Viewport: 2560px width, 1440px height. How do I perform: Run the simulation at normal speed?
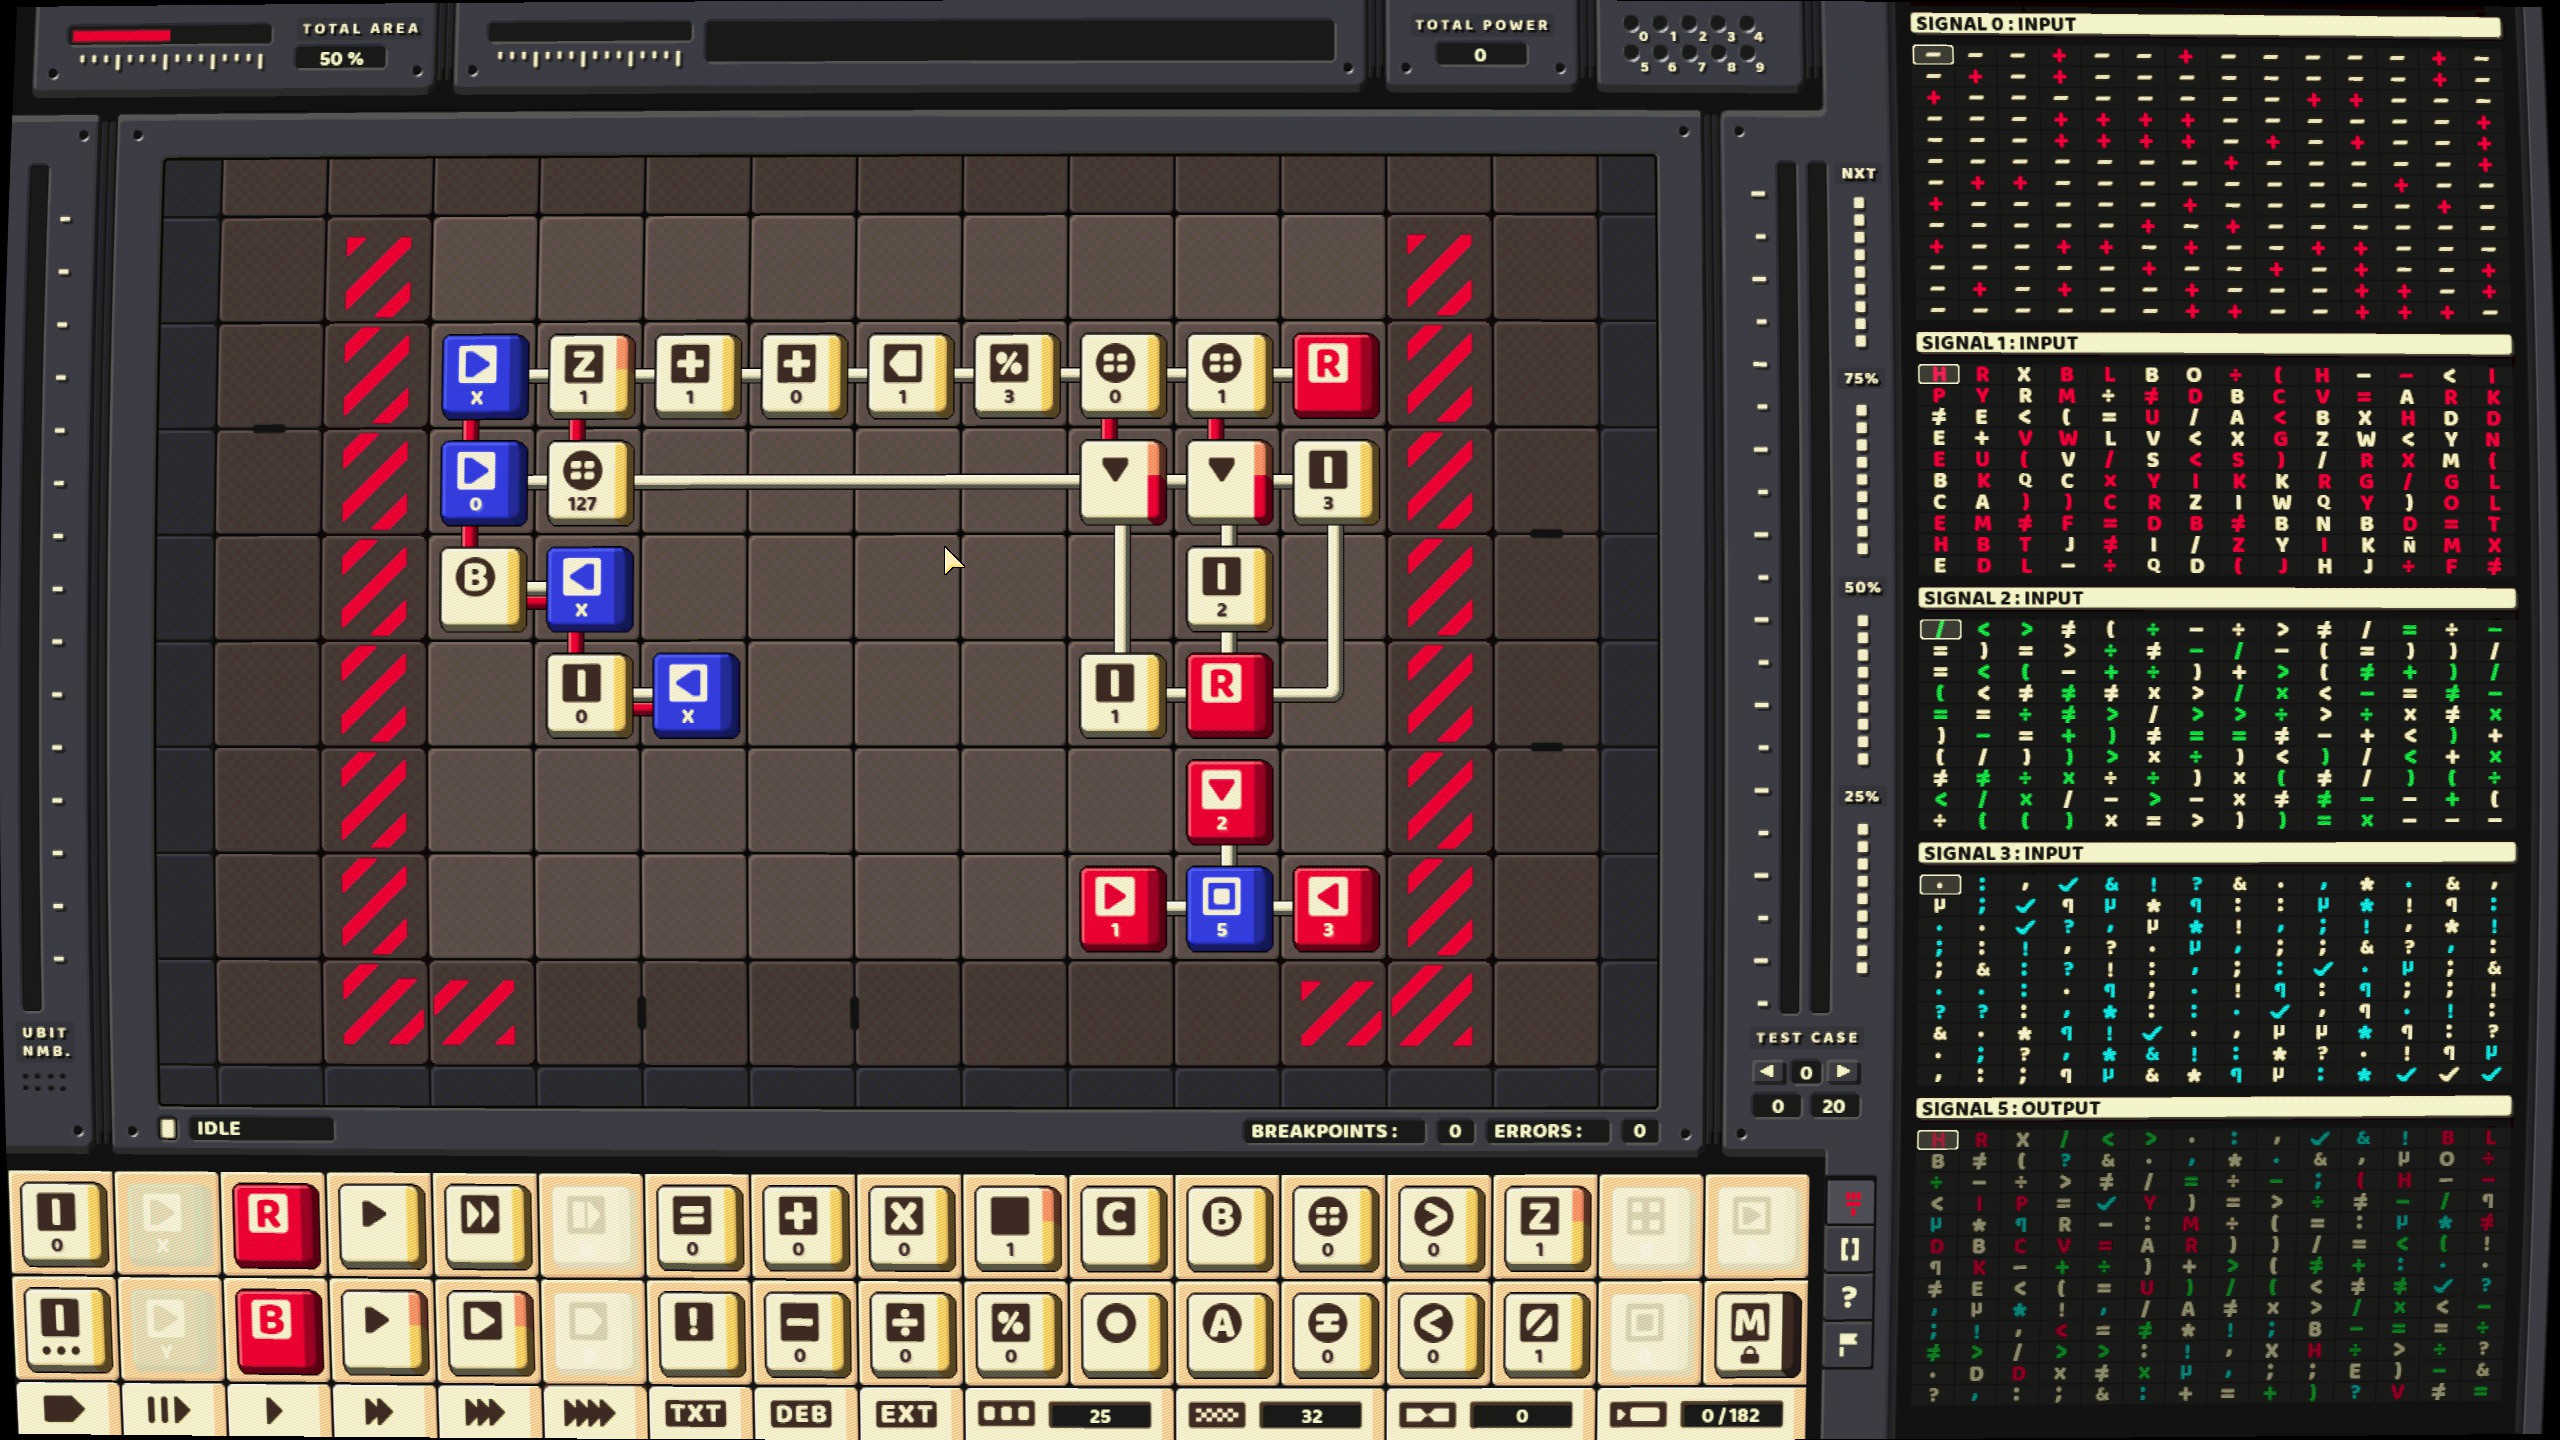tap(274, 1411)
